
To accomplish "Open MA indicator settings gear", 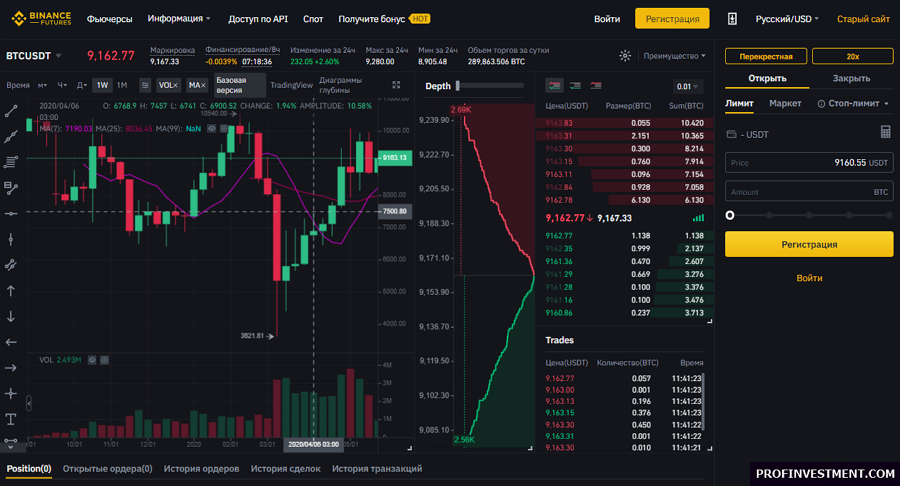I will (x=223, y=129).
